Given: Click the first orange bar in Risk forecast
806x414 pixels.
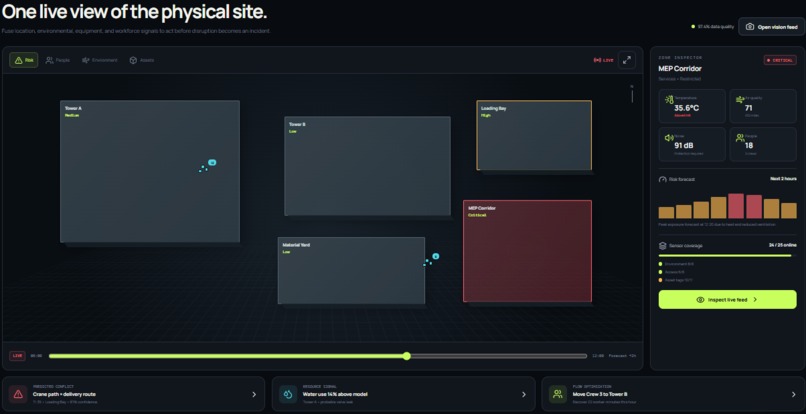Looking at the screenshot, I should pos(666,213).
